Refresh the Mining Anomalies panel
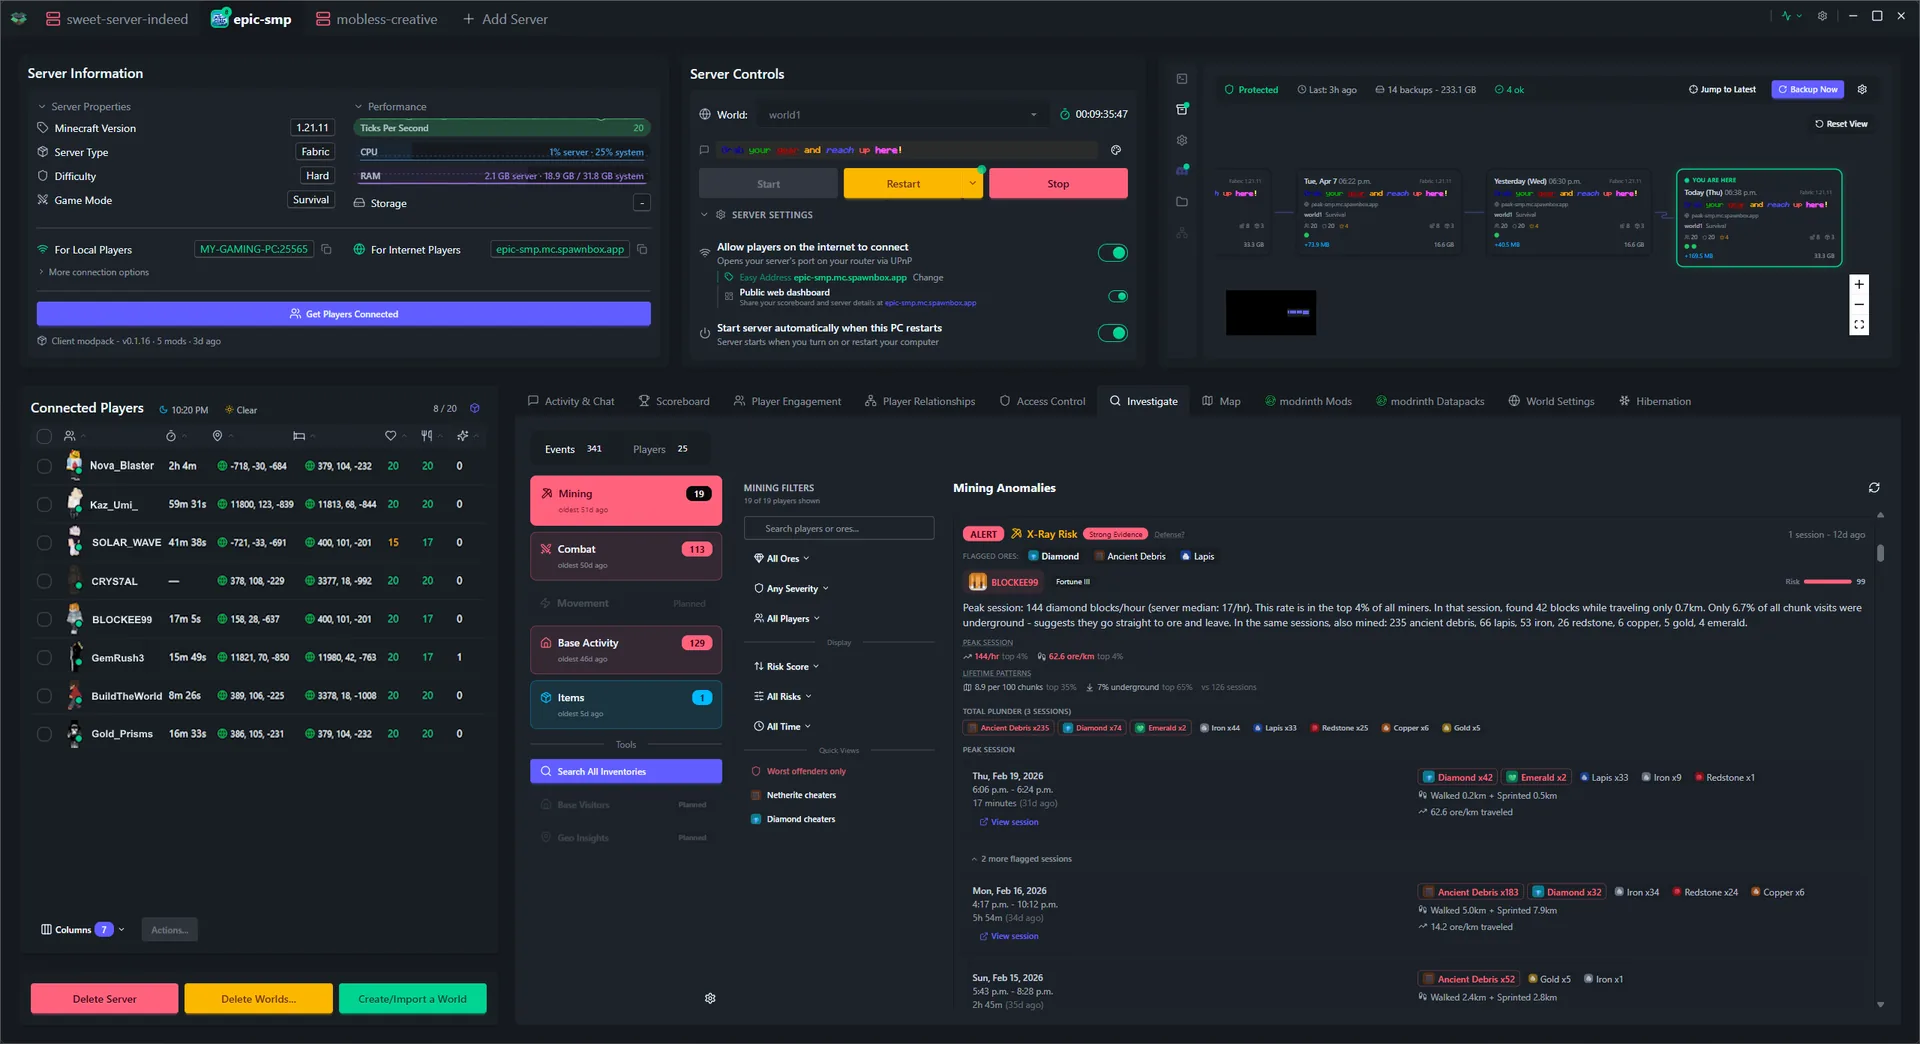The height and width of the screenshot is (1044, 1920). click(1876, 488)
